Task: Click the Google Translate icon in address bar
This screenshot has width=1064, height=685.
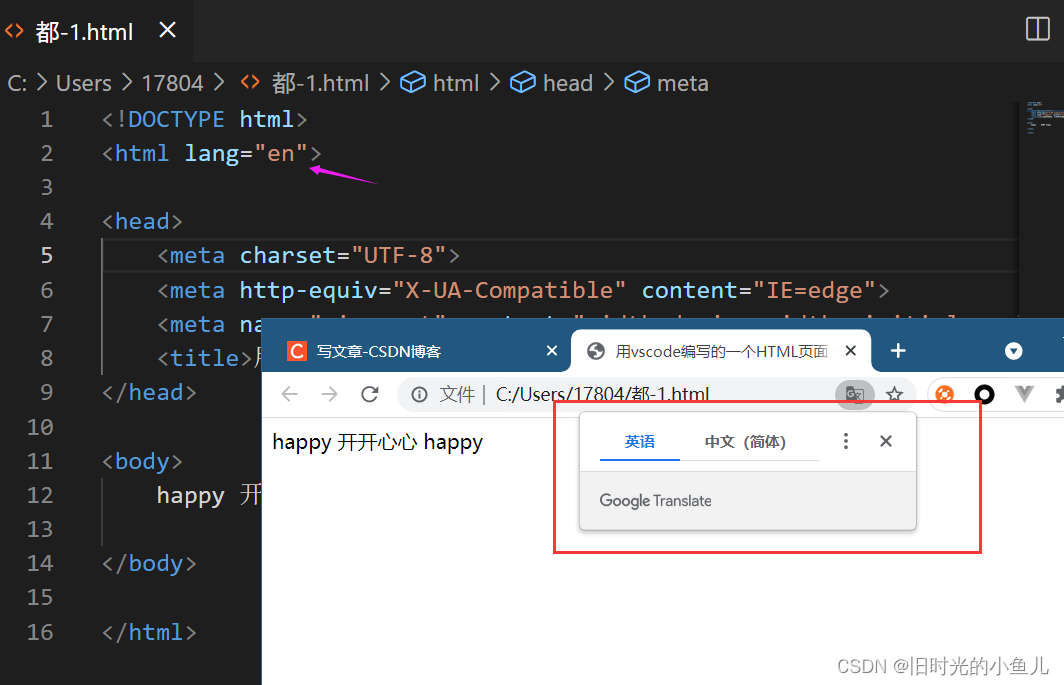Action: coord(854,394)
